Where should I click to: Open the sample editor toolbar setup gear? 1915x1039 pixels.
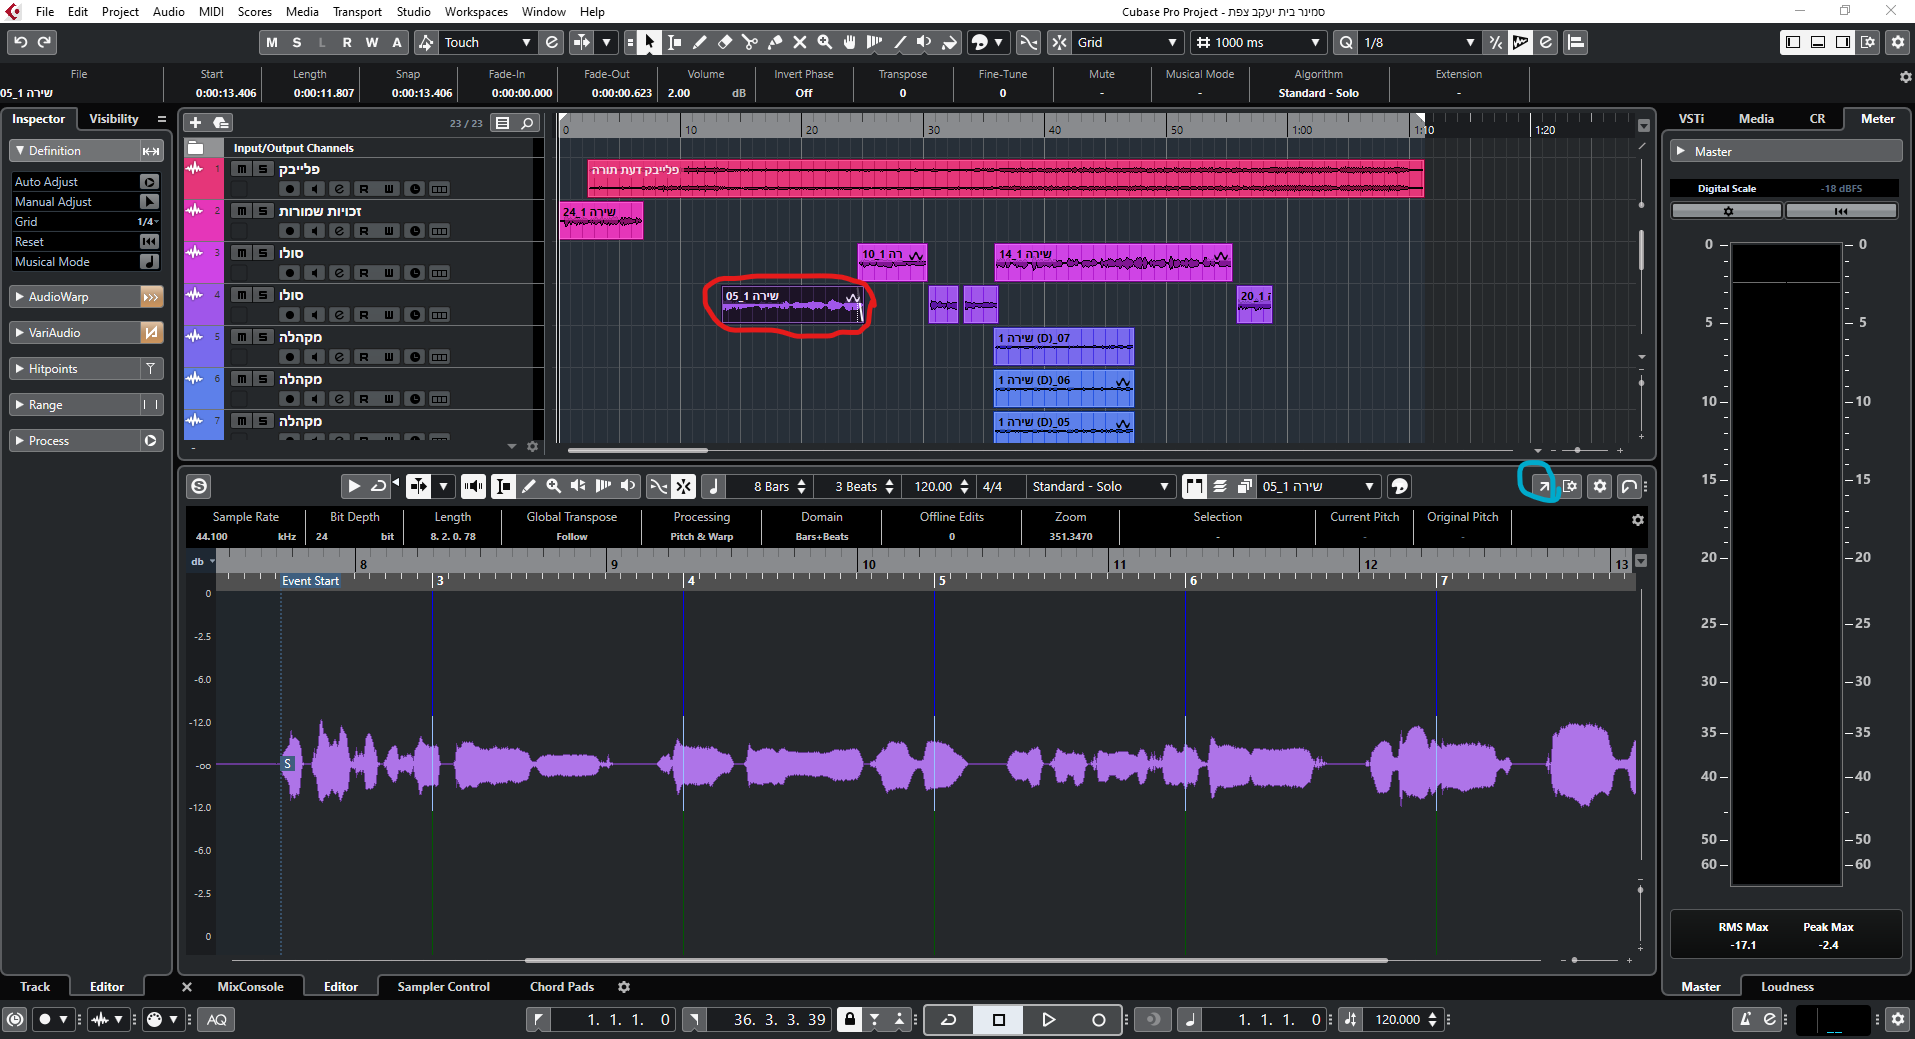[x=1600, y=486]
